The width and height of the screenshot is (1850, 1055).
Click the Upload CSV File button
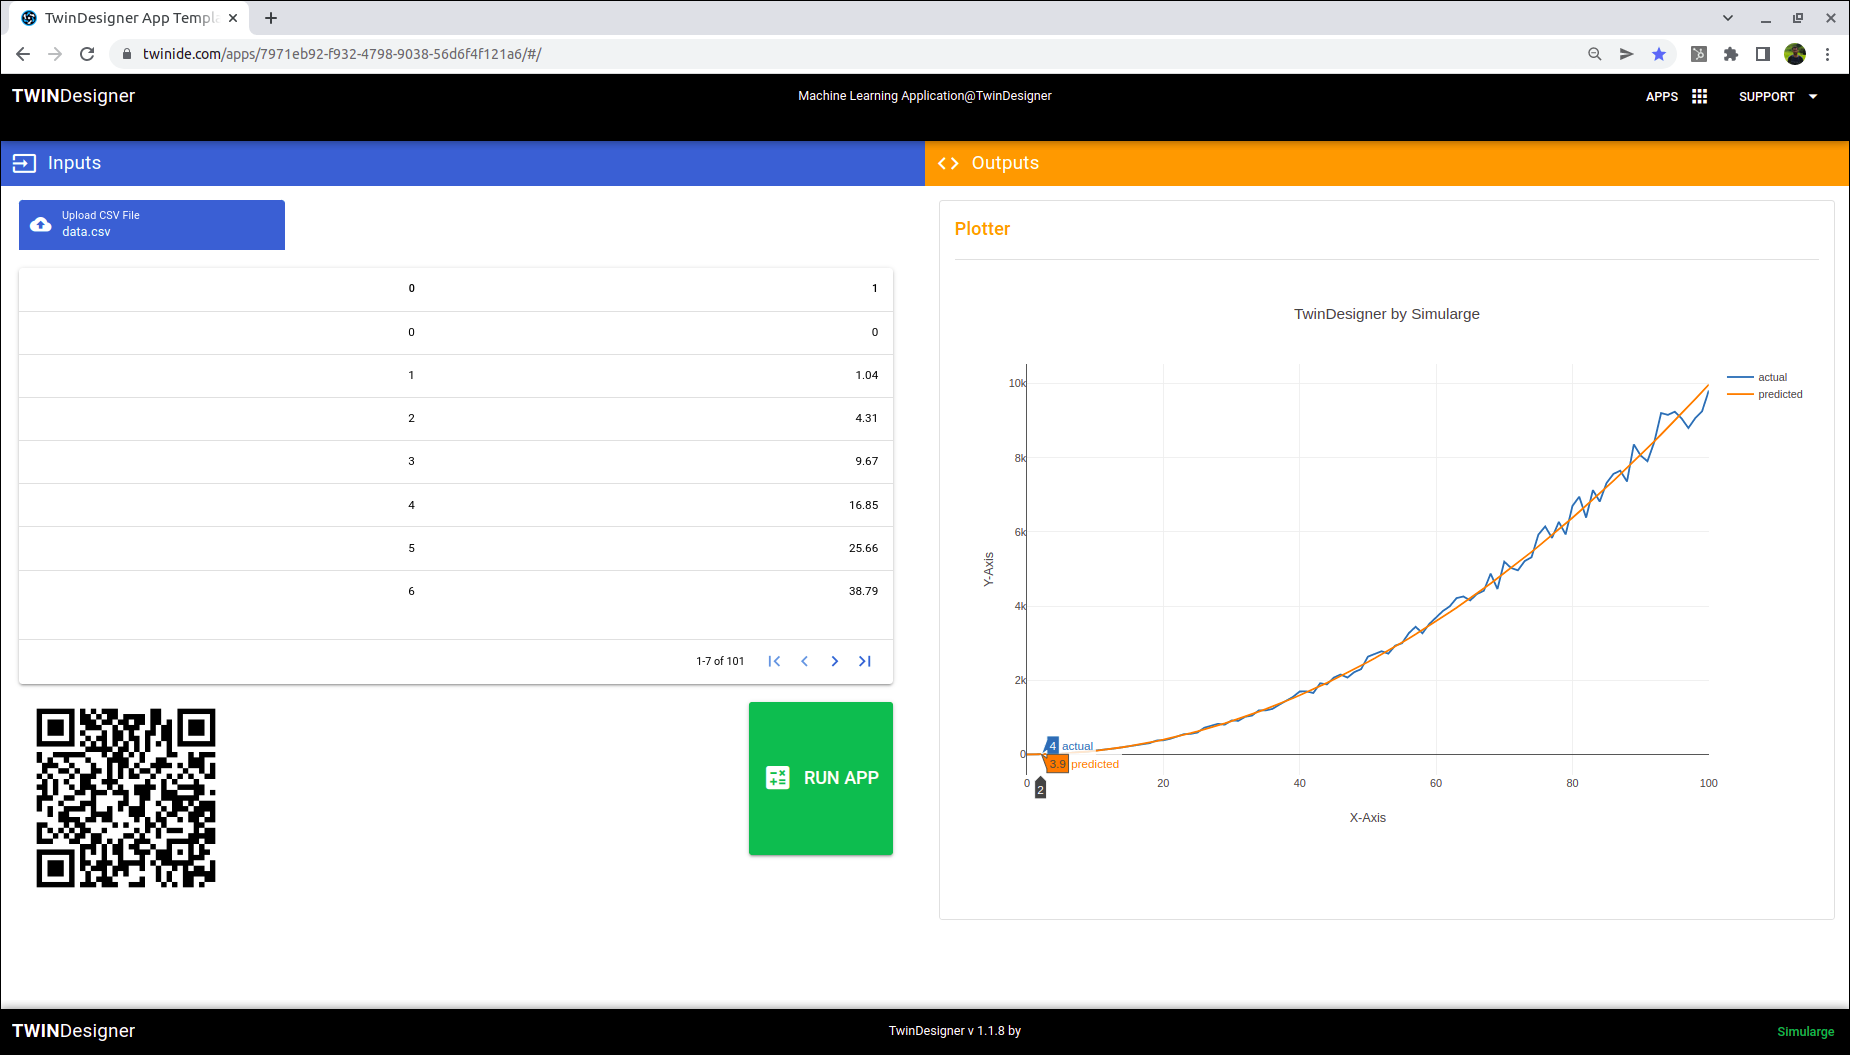pyautogui.click(x=152, y=225)
